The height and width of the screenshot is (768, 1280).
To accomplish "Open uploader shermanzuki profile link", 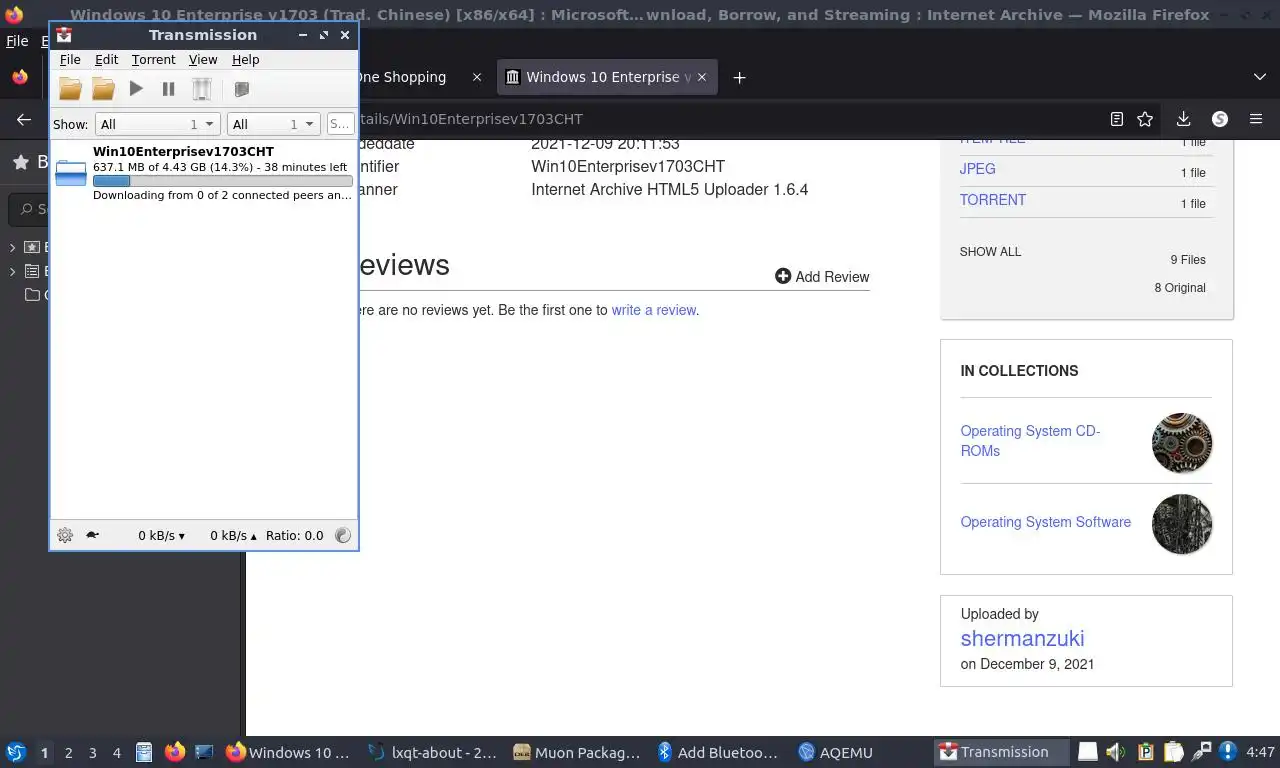I will click(1022, 638).
